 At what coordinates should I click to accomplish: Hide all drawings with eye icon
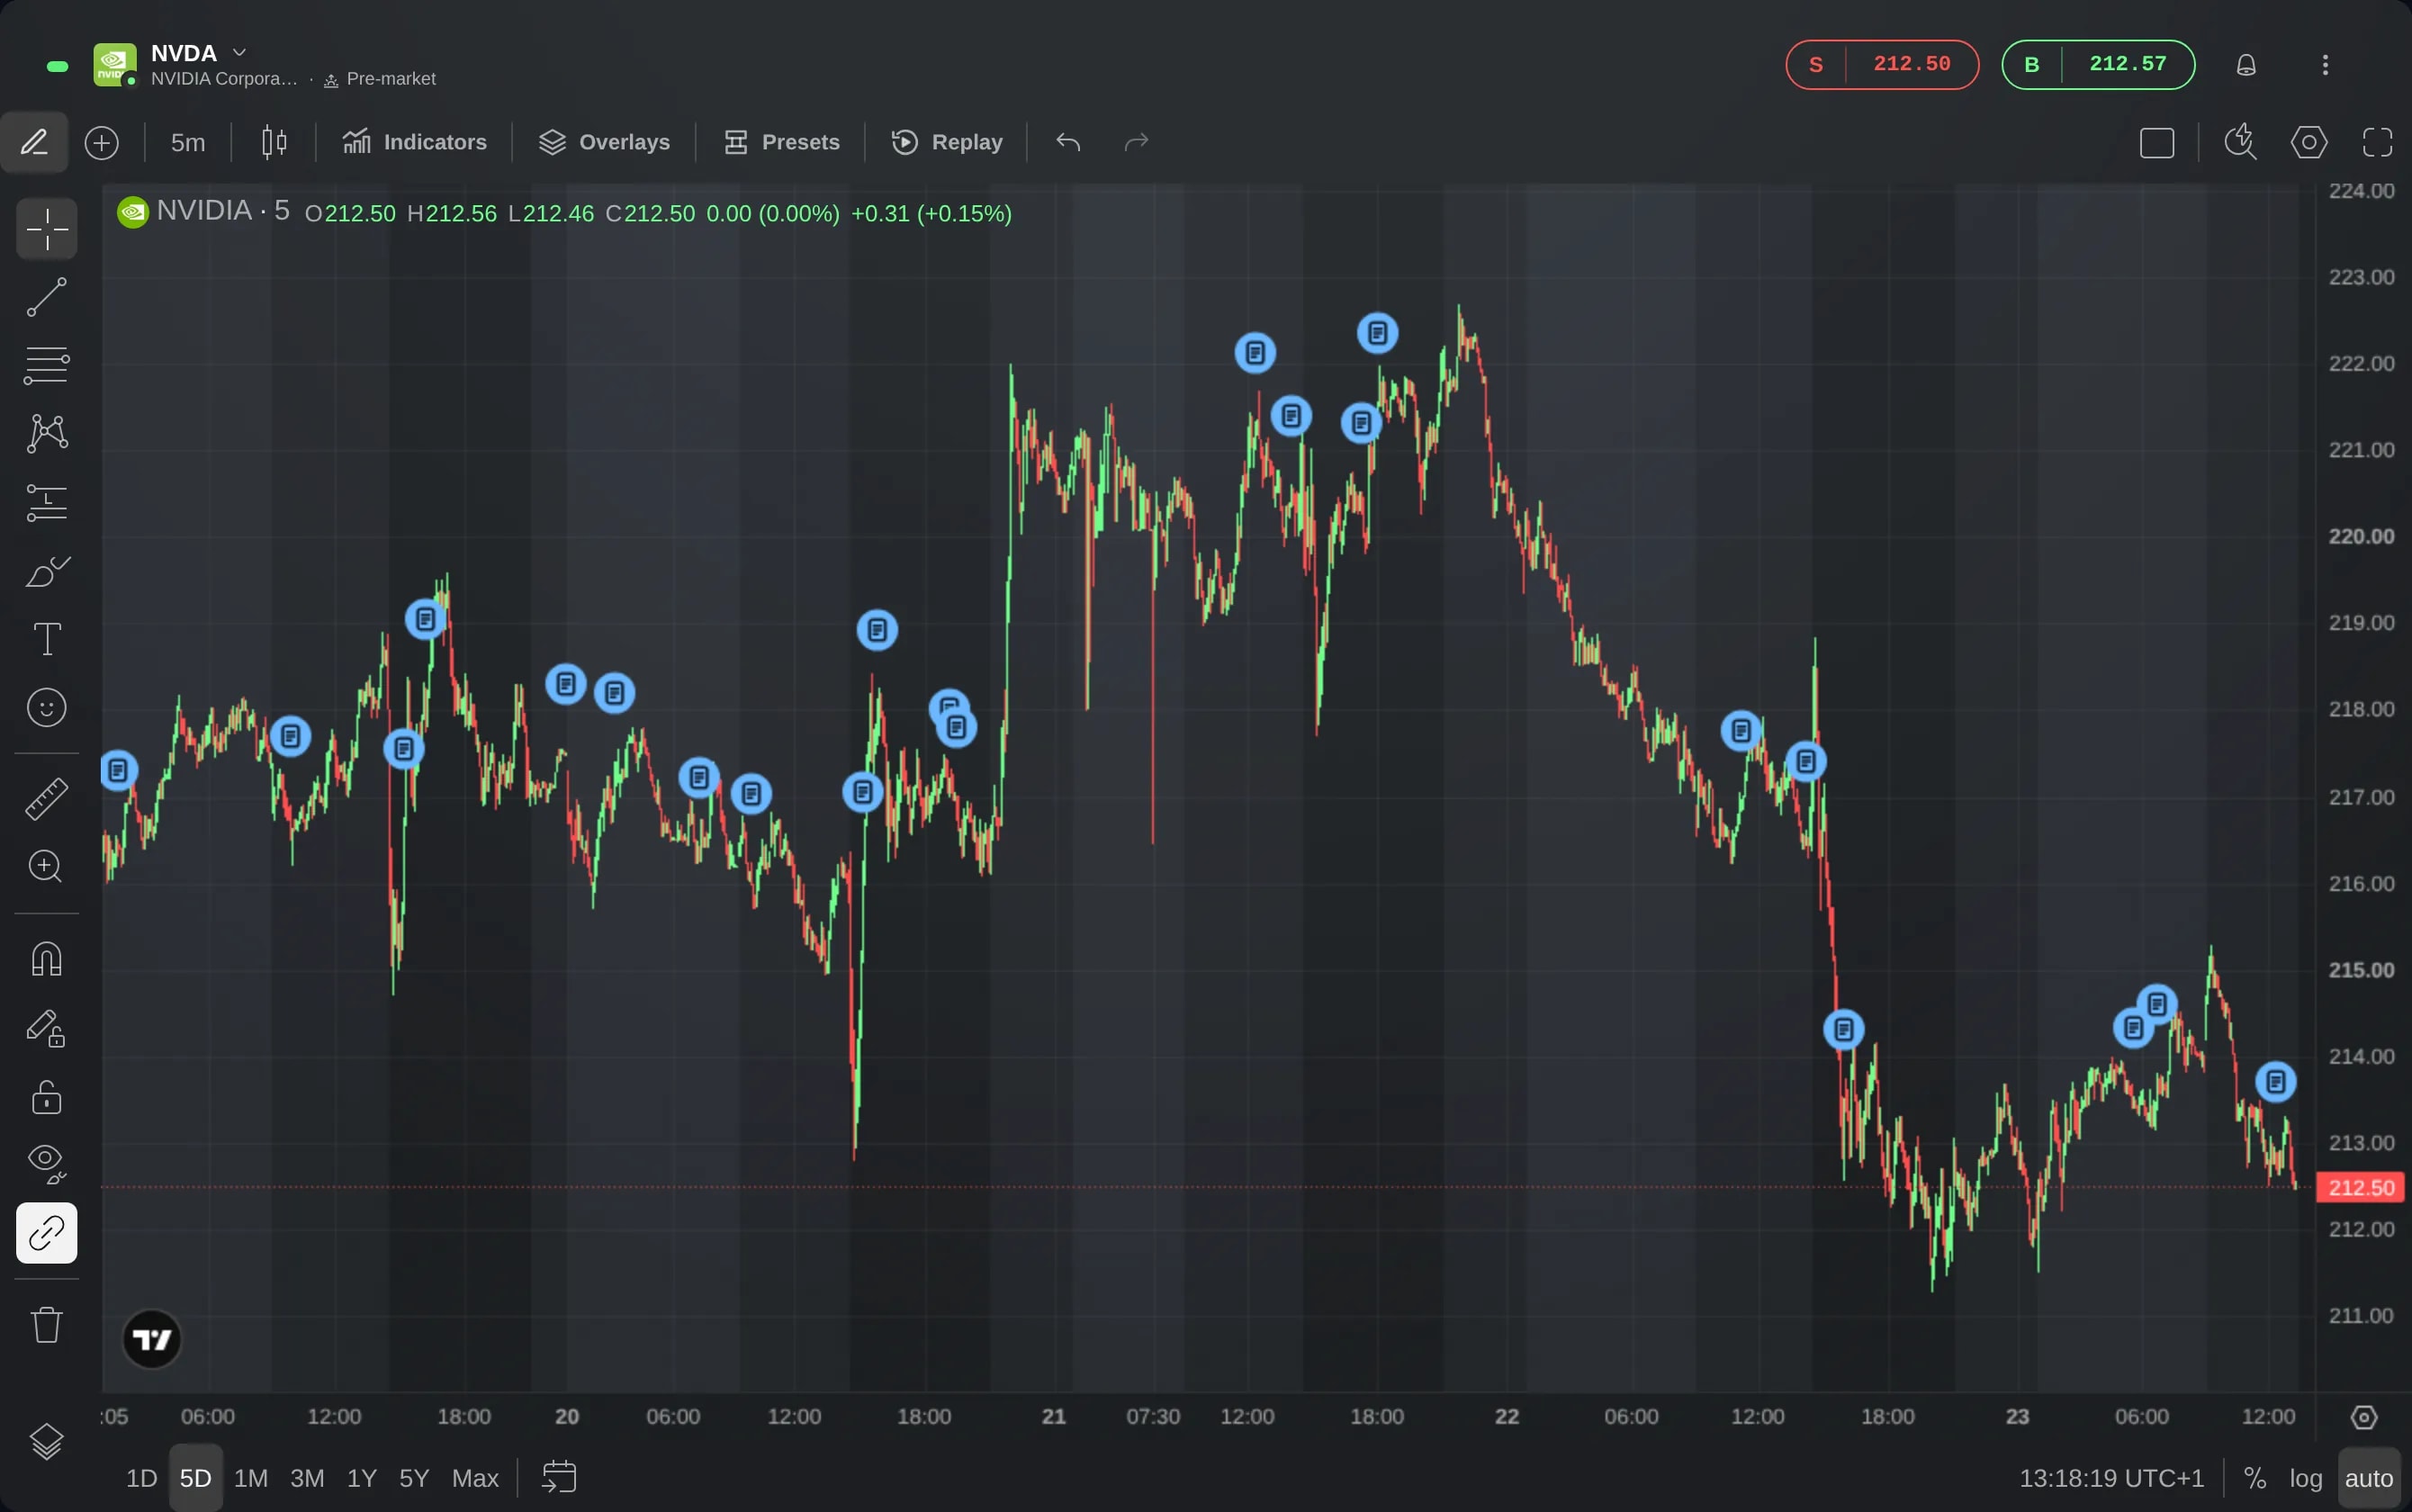(46, 1164)
